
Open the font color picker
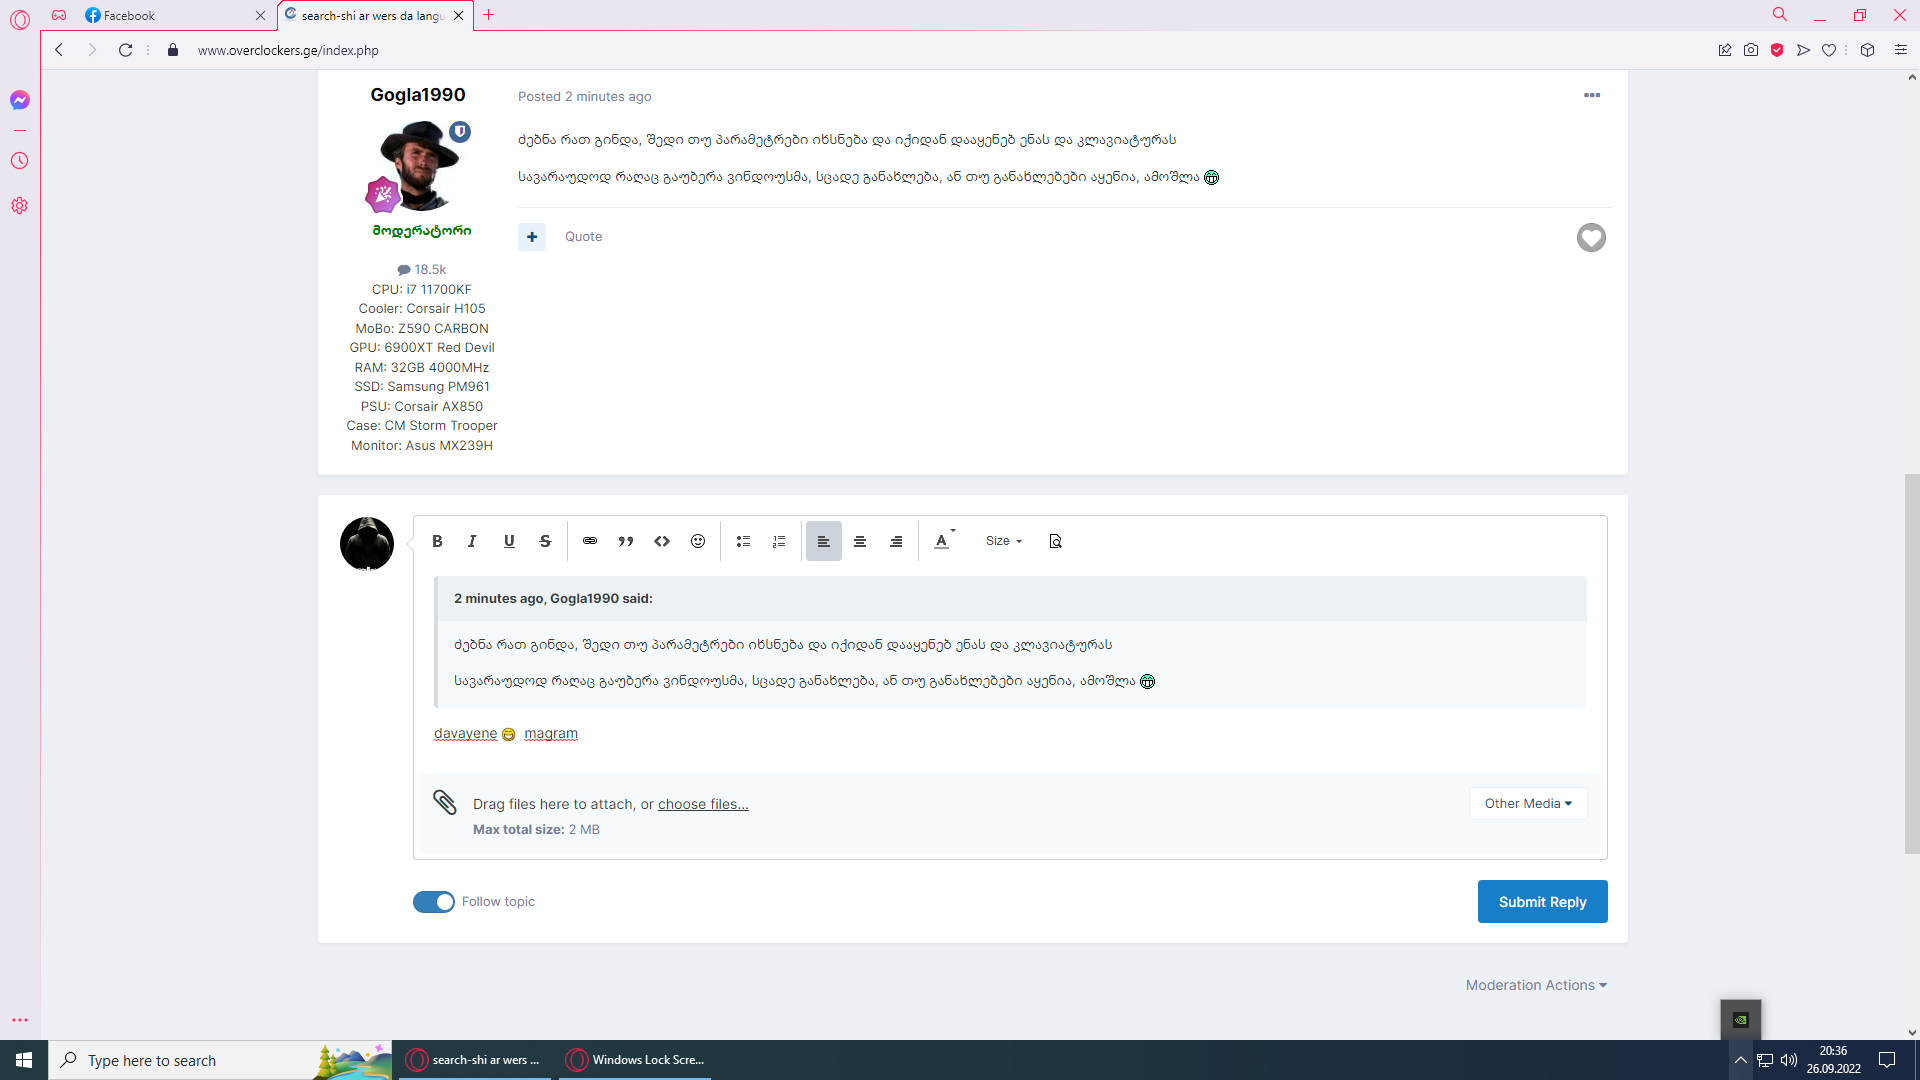[x=942, y=541]
